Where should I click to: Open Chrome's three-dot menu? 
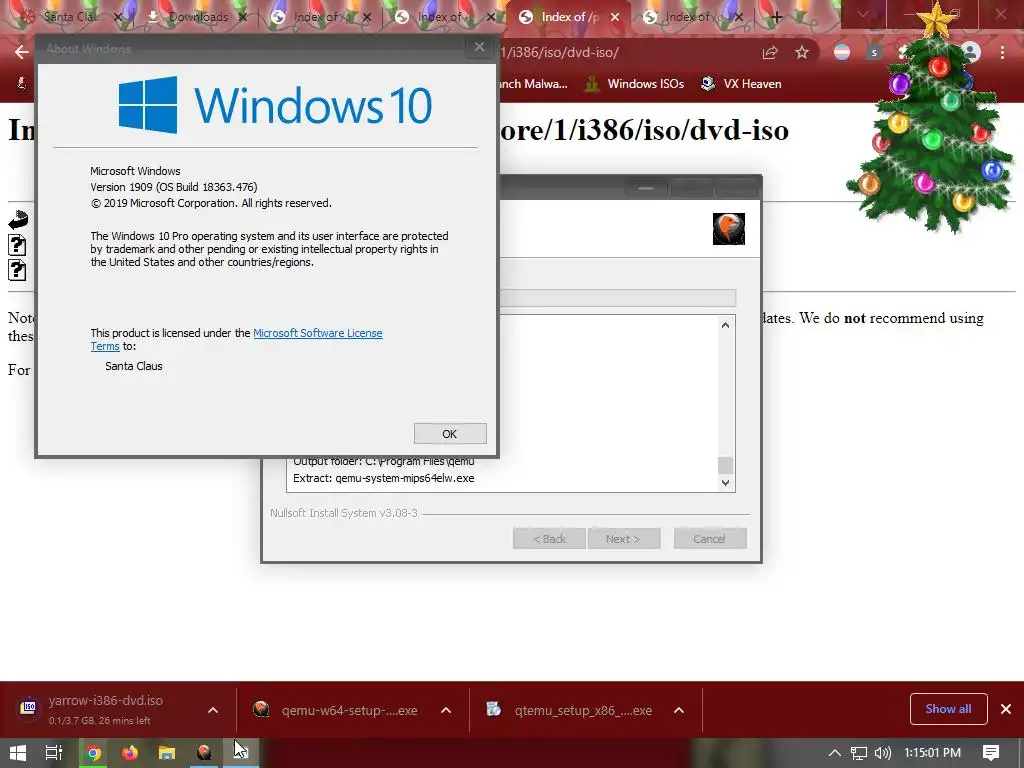point(1002,52)
